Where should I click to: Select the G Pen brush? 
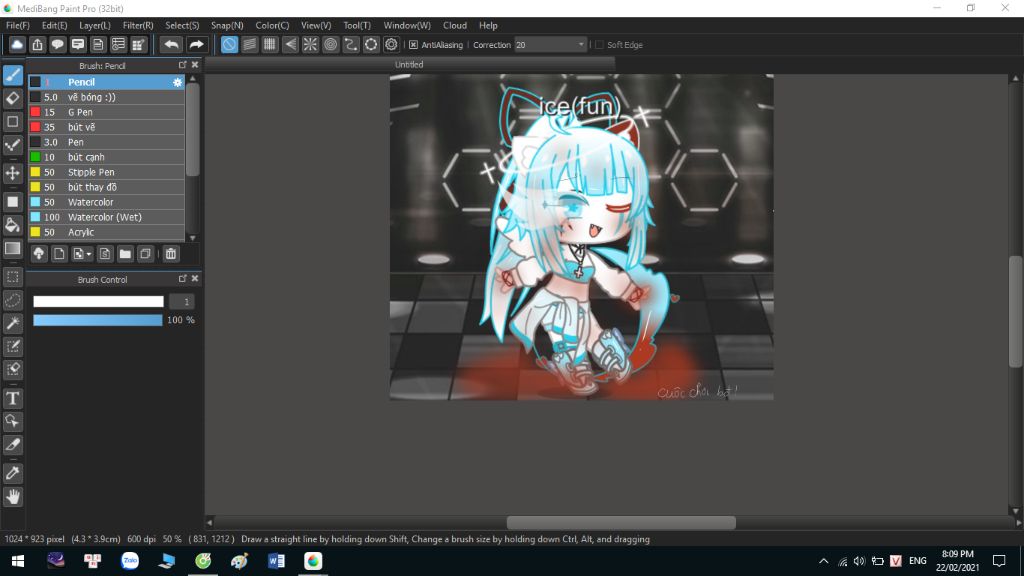click(106, 112)
